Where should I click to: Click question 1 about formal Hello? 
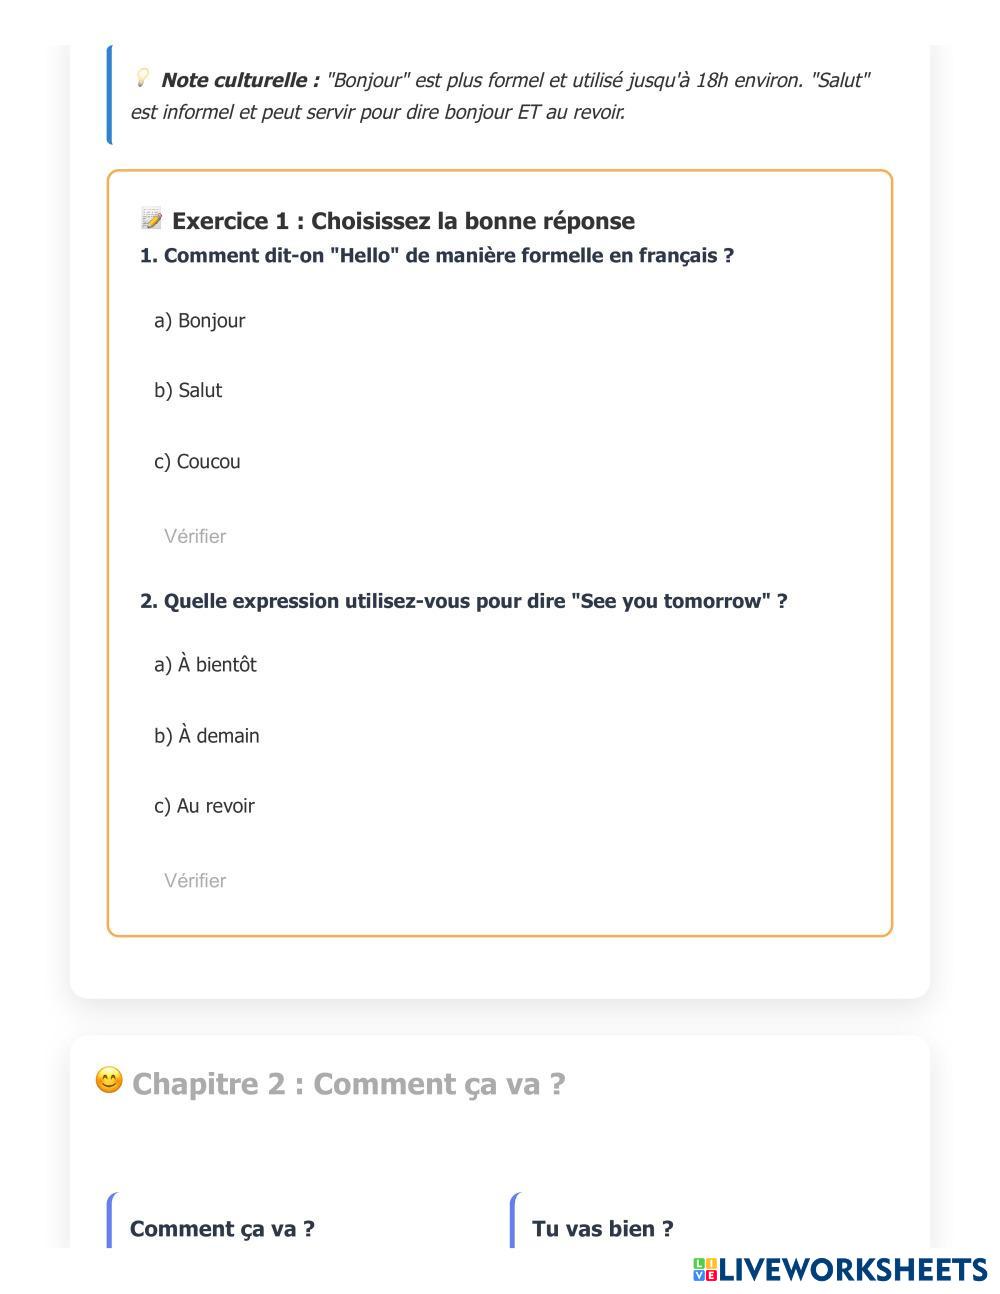(x=437, y=256)
